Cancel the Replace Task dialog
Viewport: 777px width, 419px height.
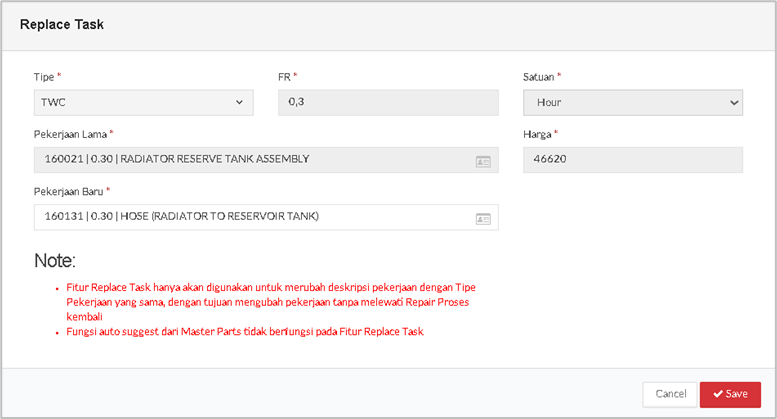tap(670, 394)
